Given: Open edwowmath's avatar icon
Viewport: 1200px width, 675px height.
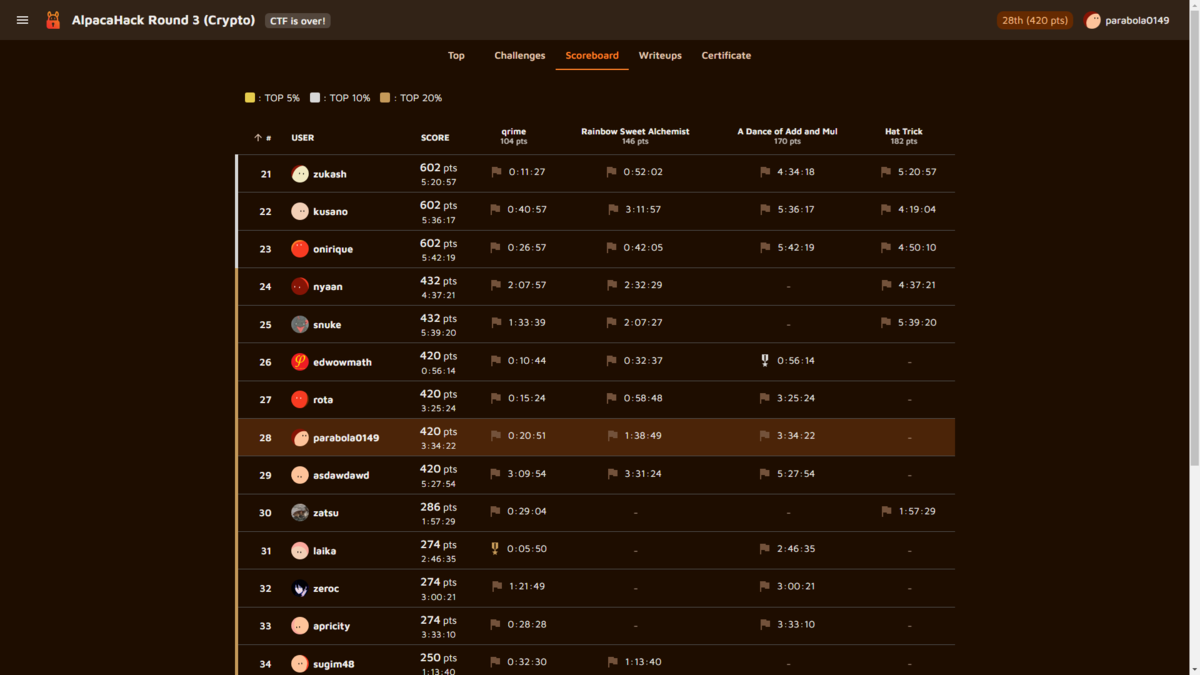Looking at the screenshot, I should point(300,362).
